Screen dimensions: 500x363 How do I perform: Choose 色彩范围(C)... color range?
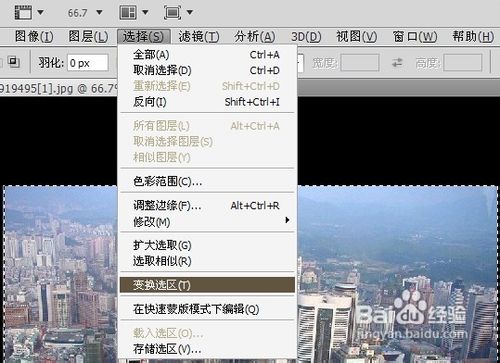point(207,181)
